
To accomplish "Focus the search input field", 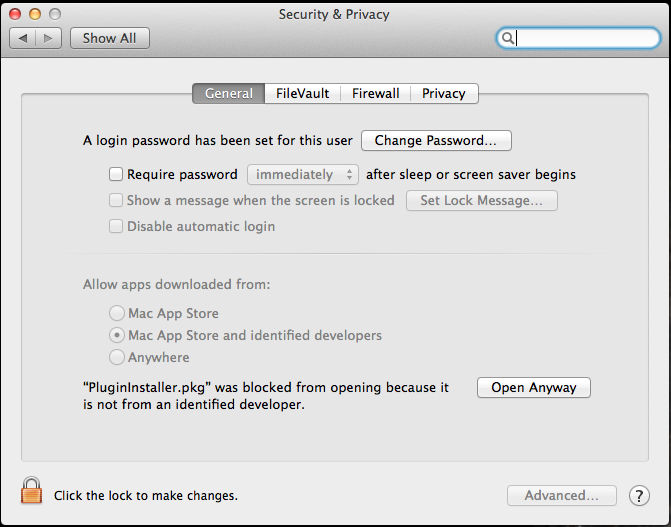I will [578, 38].
